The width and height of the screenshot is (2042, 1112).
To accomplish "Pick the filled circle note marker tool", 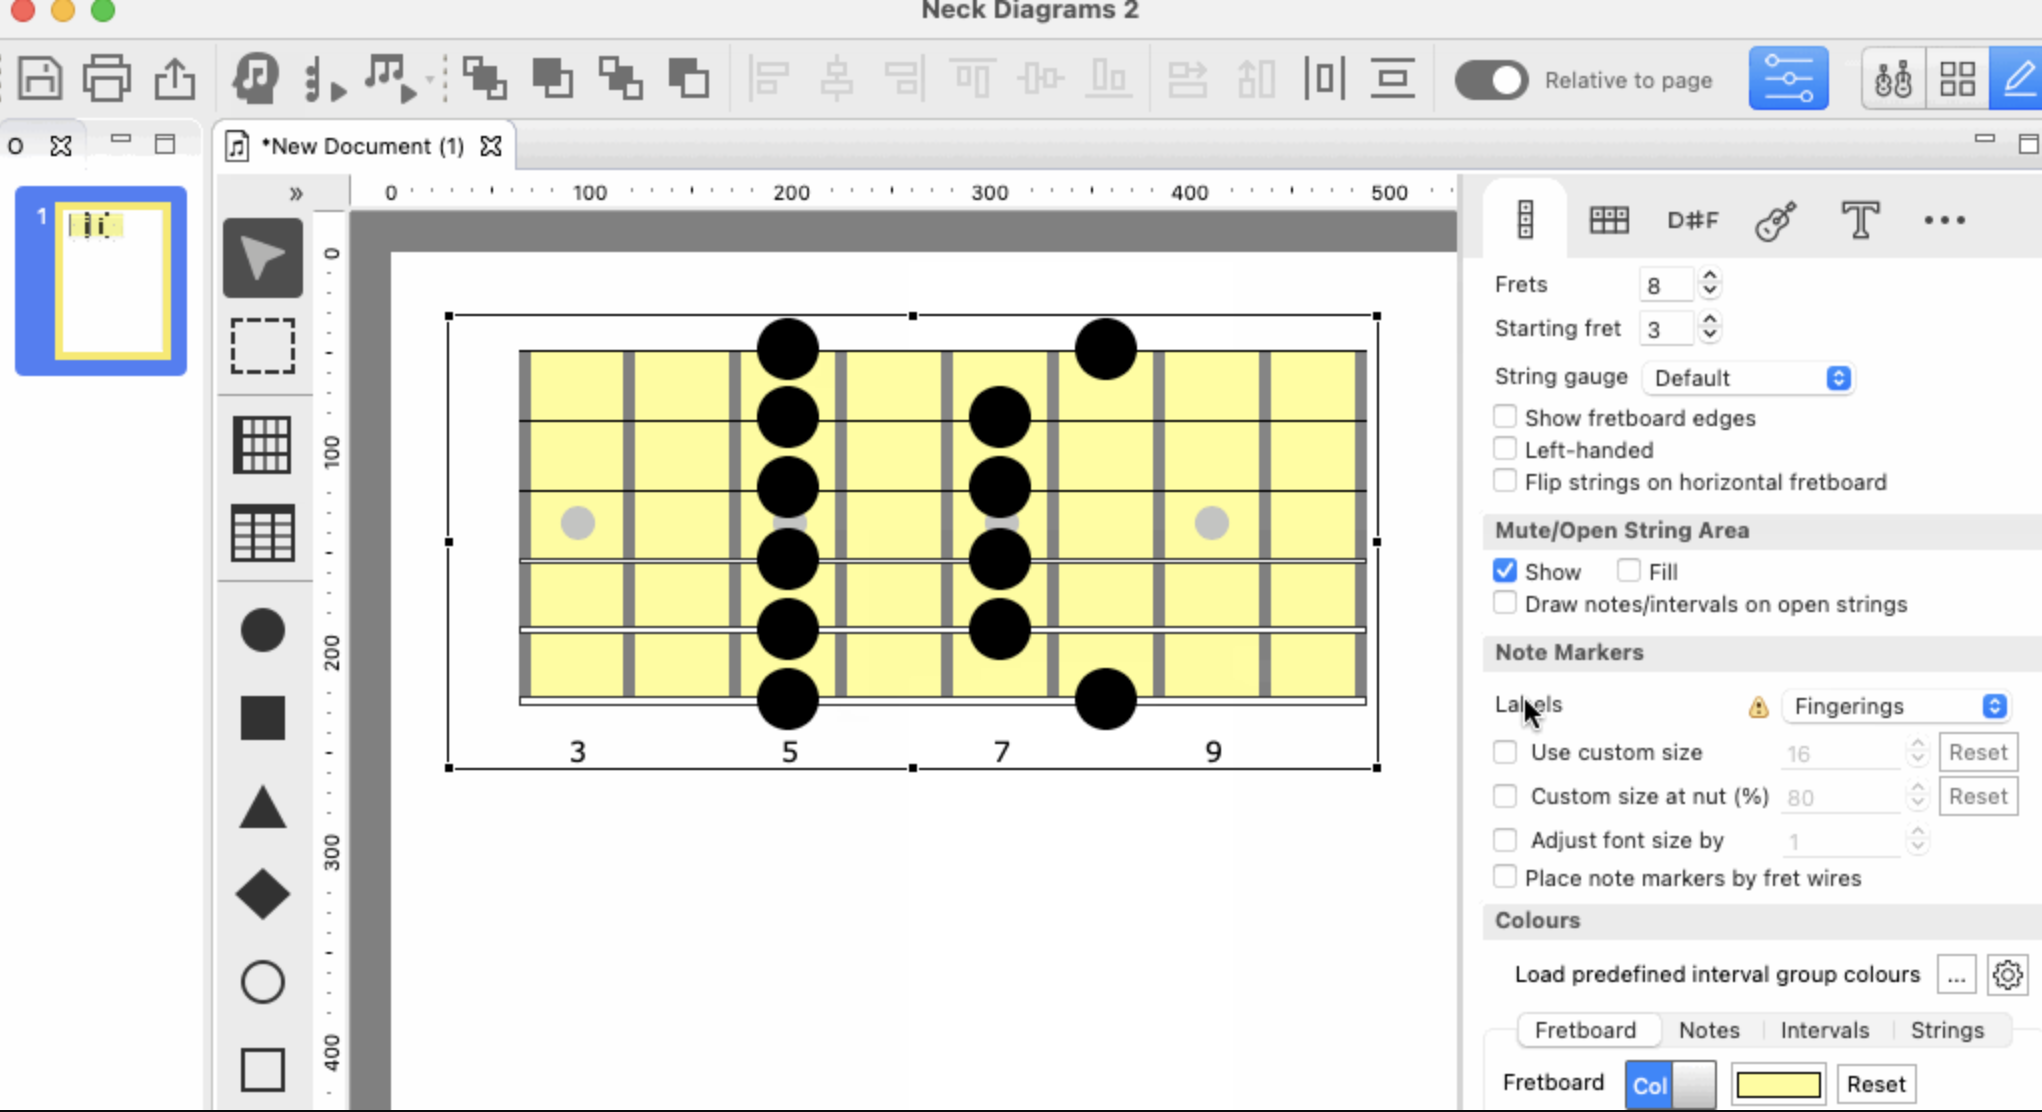I will [262, 630].
